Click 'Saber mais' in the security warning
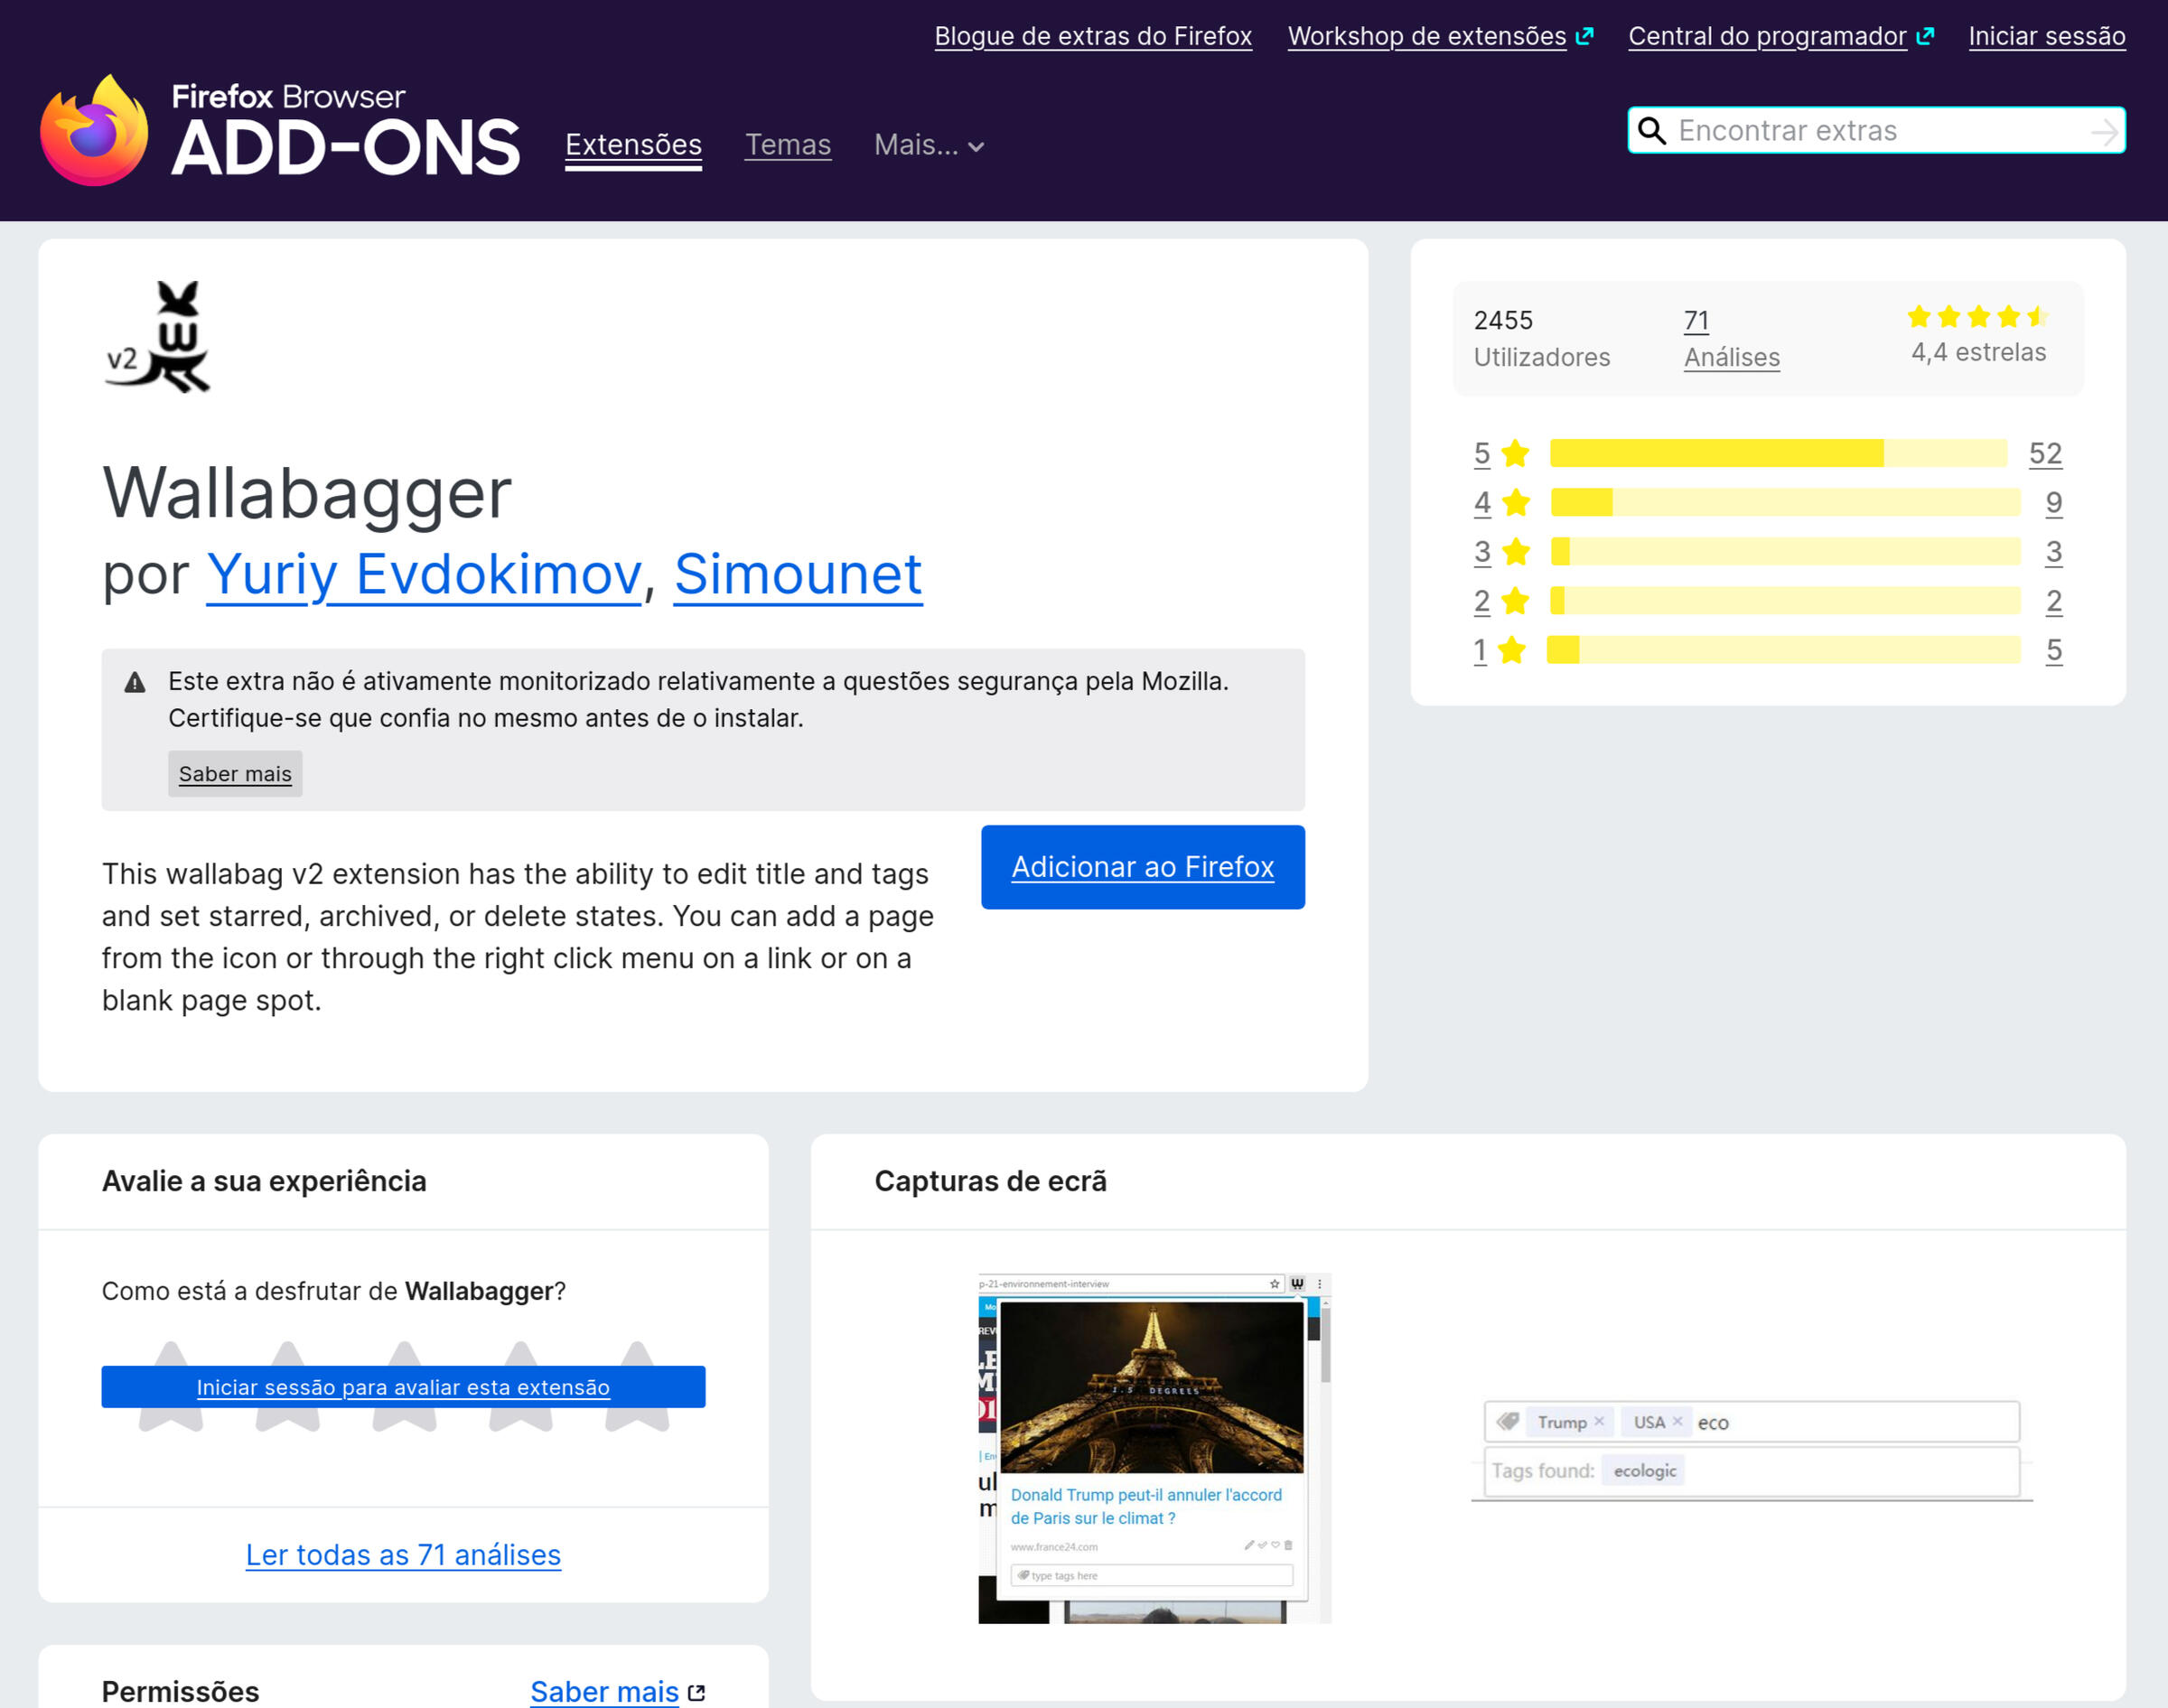This screenshot has height=1708, width=2168. tap(234, 772)
